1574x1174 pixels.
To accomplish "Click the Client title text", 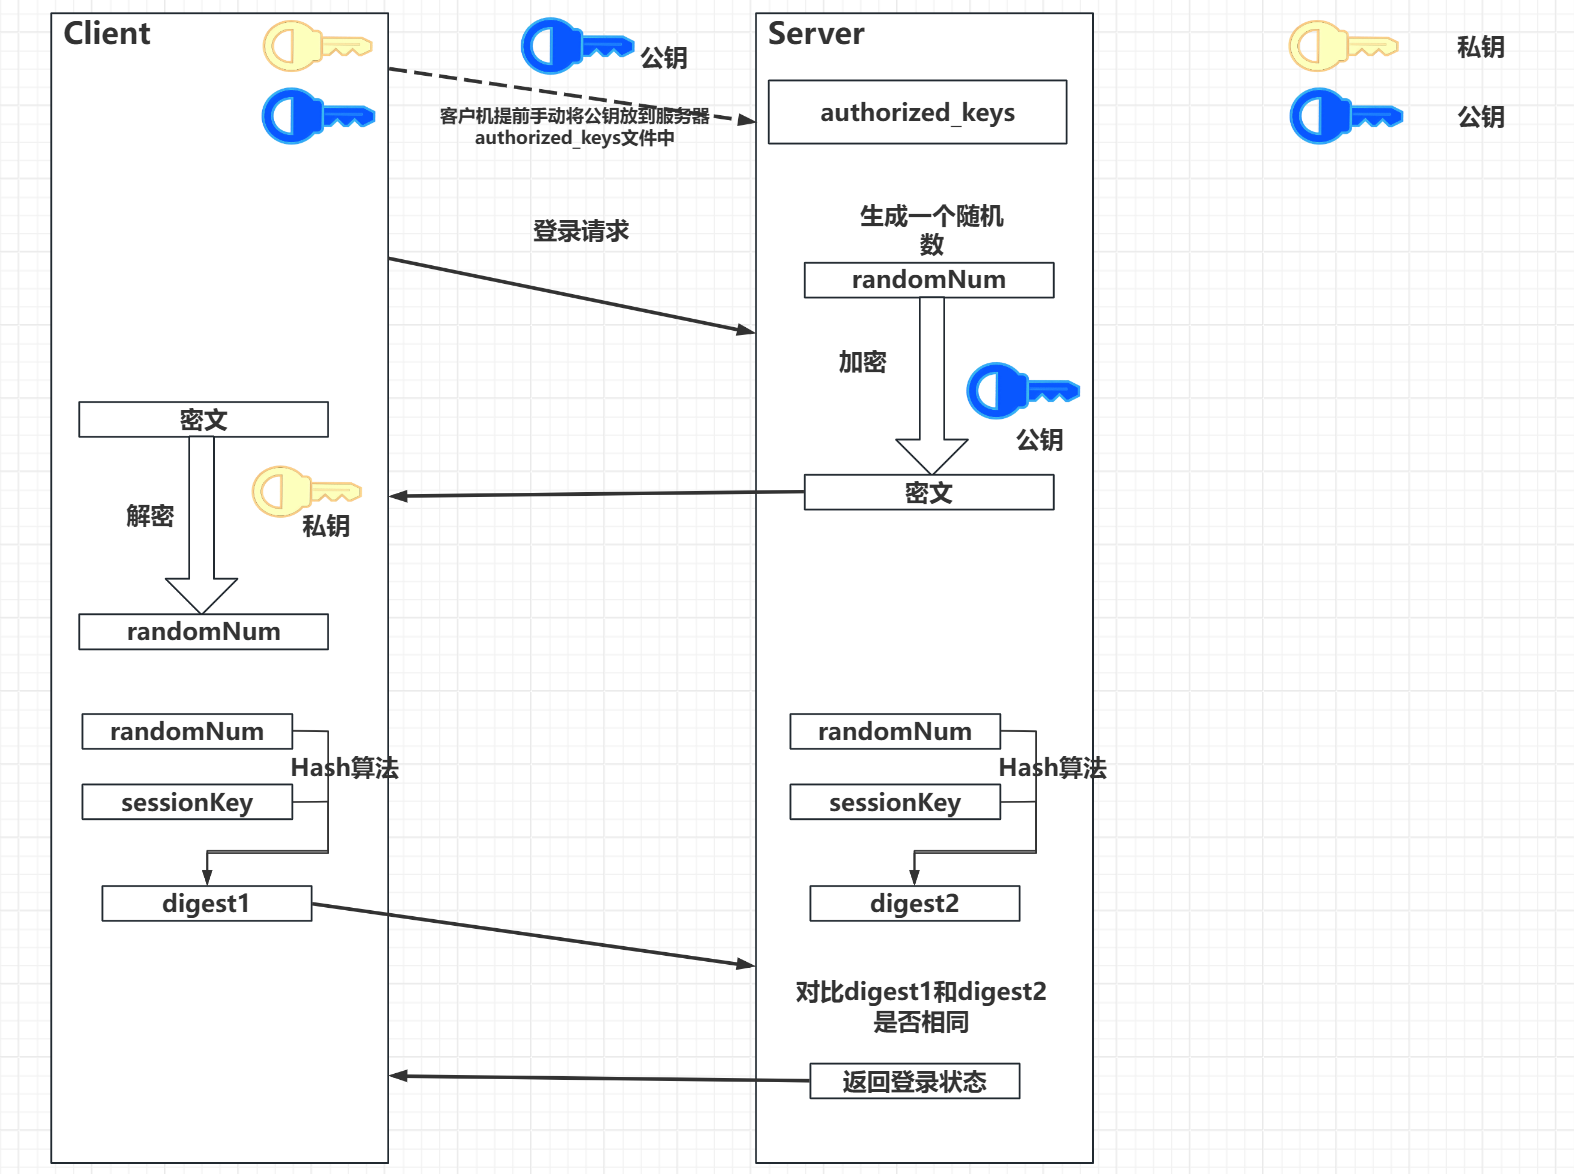I will [107, 33].
